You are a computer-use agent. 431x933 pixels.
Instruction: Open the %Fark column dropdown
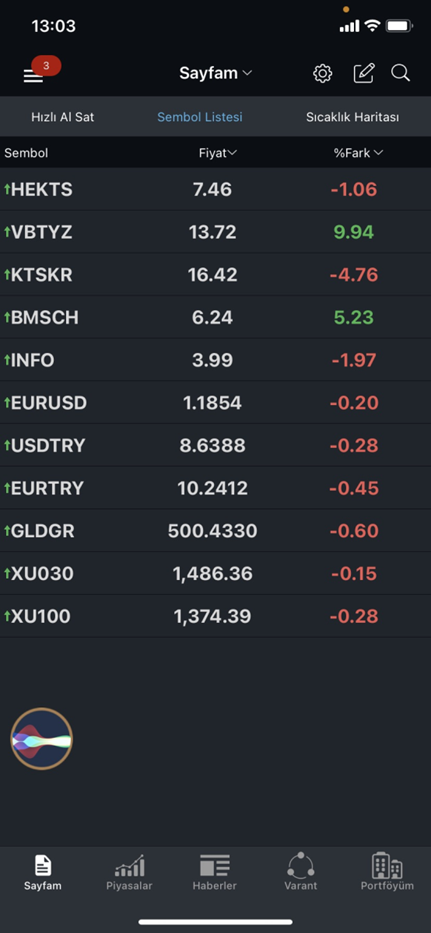[x=358, y=153]
